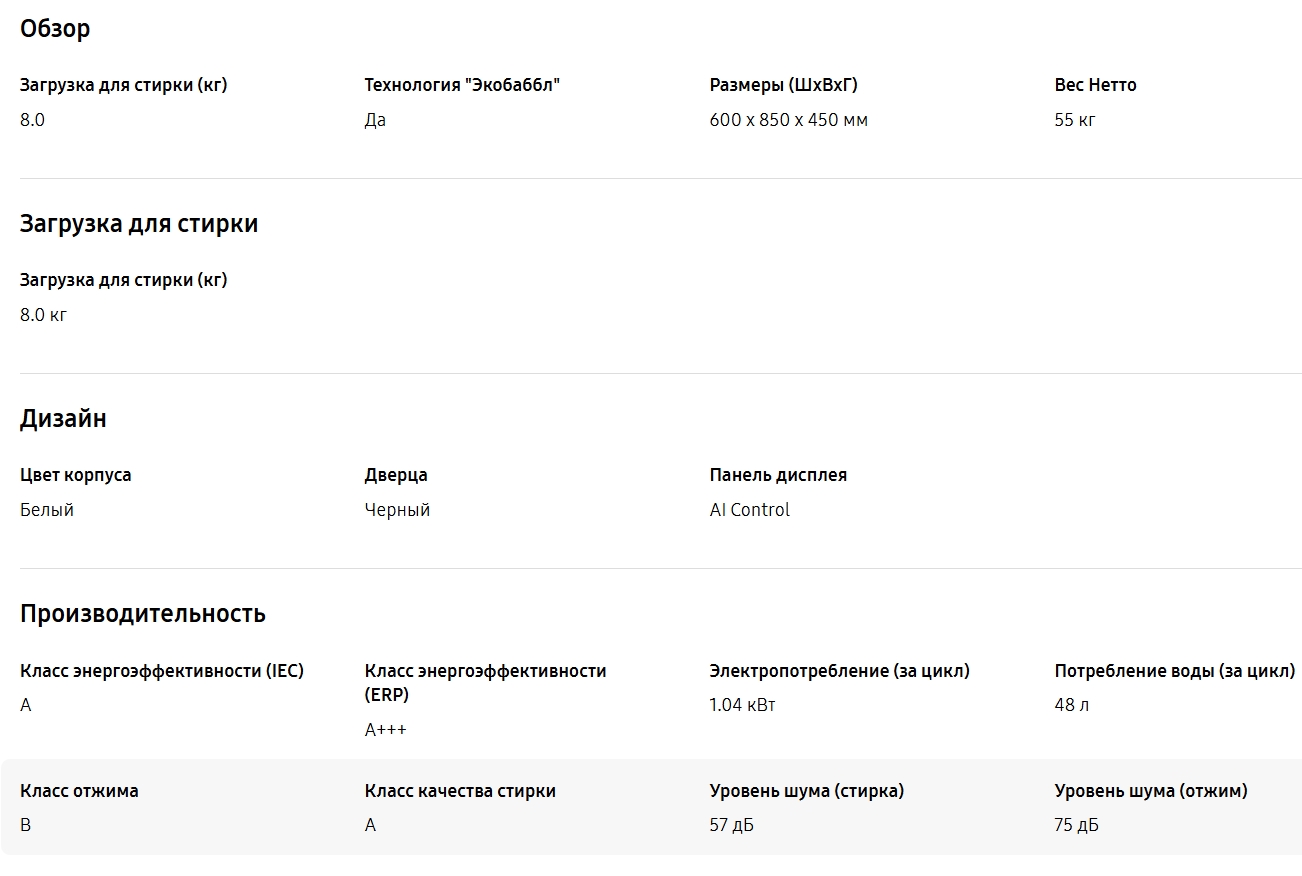Click the "1.04 кВт" power consumption value
The height and width of the screenshot is (876, 1302).
pyautogui.click(x=742, y=705)
